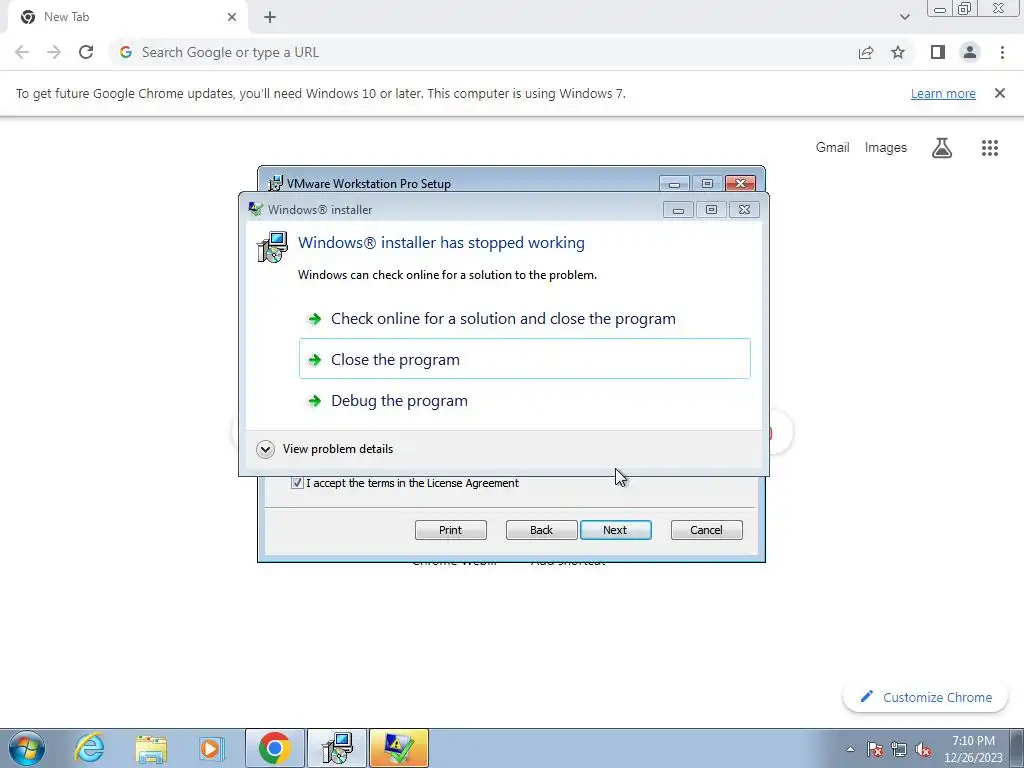1024x768 pixels.
Task: Open Chrome side panel
Action: coord(938,52)
